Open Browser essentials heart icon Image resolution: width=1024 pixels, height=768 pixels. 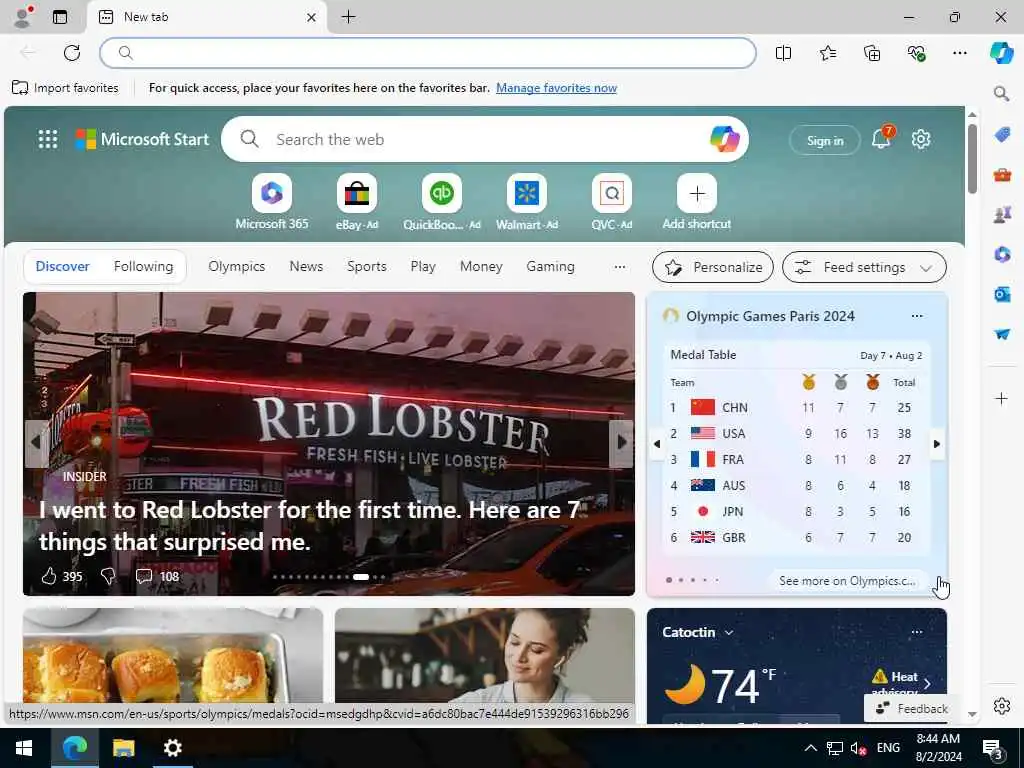click(x=916, y=53)
